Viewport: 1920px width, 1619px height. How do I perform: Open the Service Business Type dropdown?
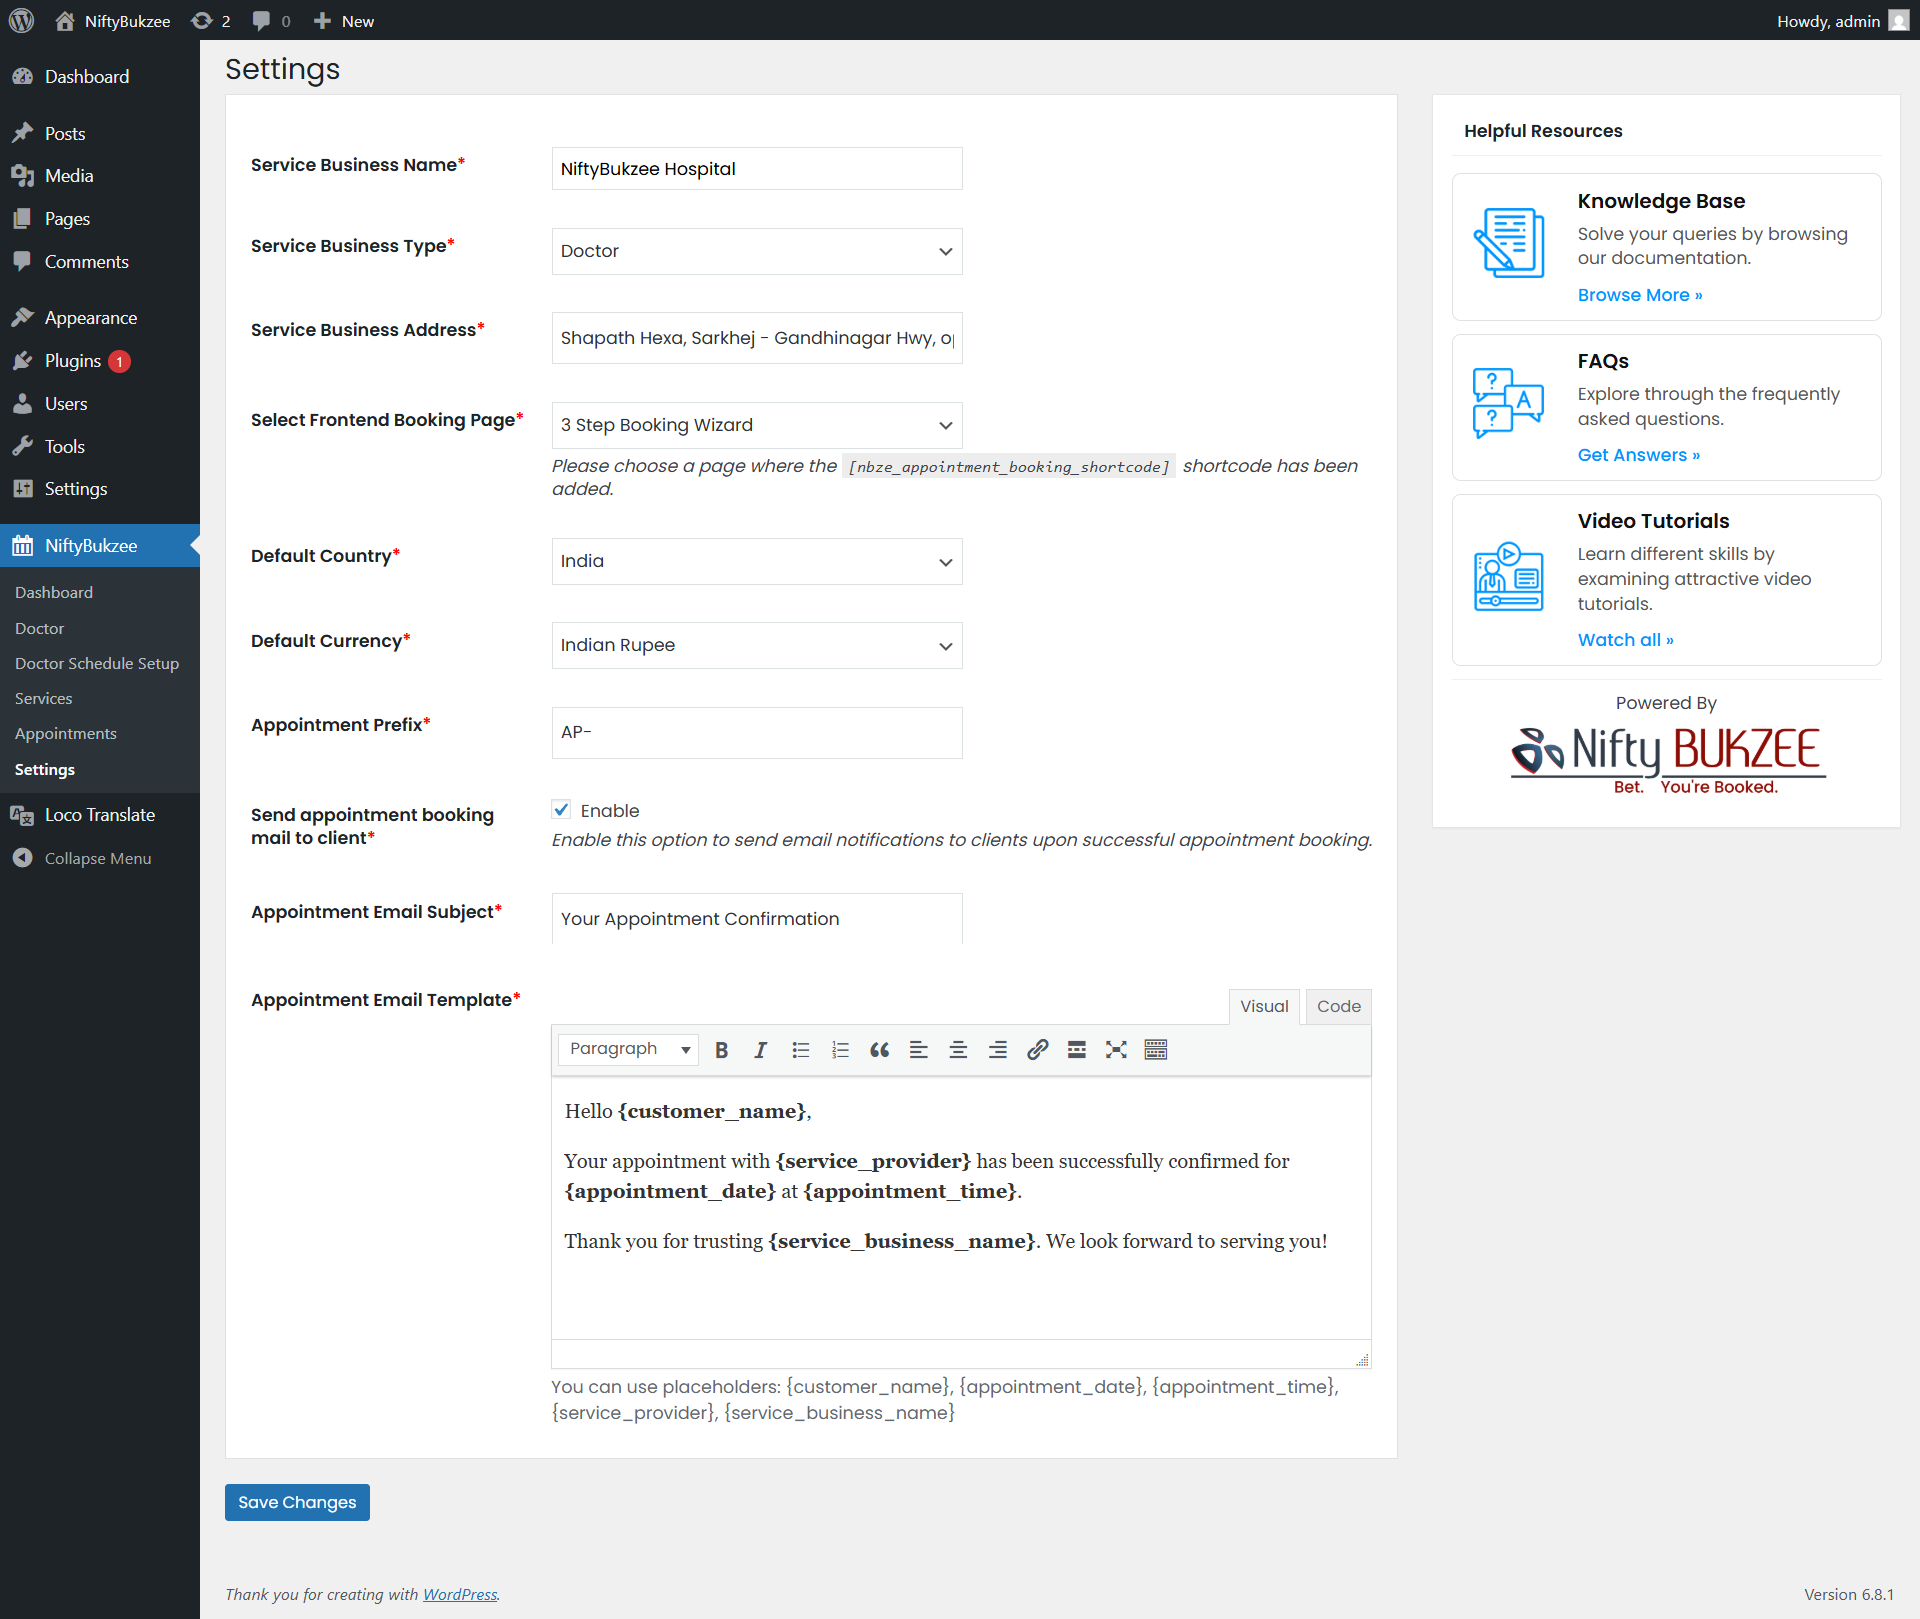[x=756, y=251]
